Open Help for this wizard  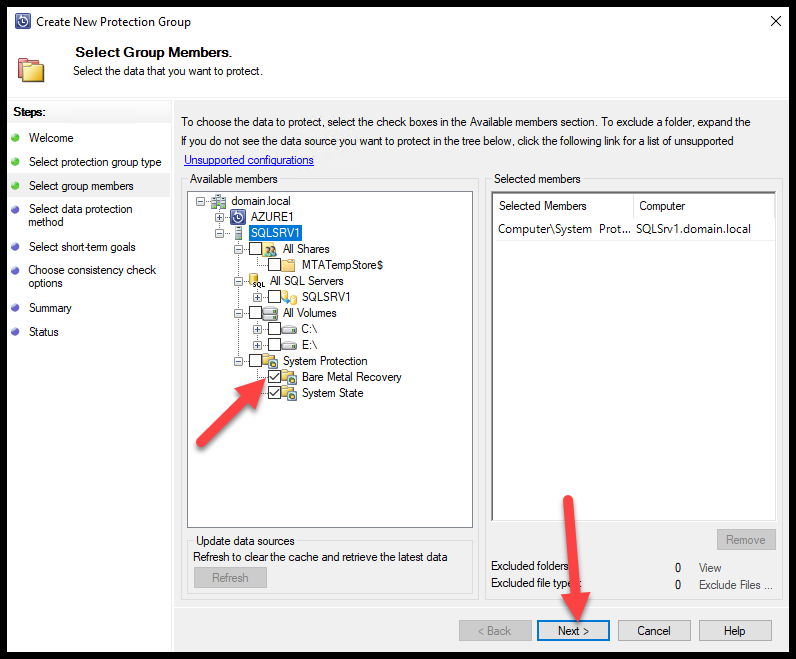click(x=735, y=631)
